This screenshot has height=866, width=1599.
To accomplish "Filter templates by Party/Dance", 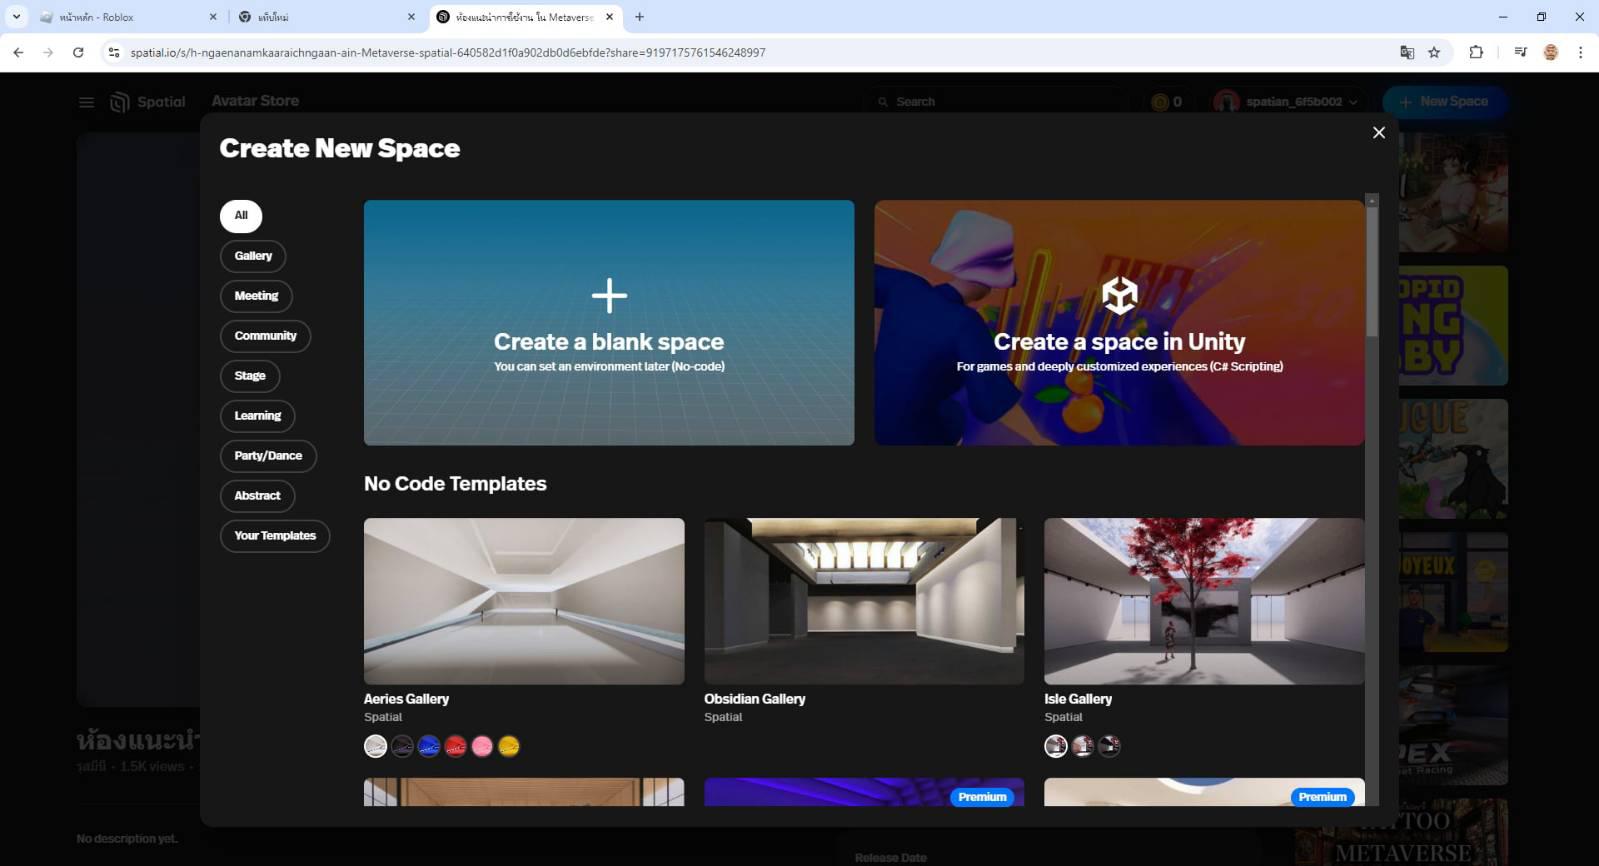I will coord(268,456).
